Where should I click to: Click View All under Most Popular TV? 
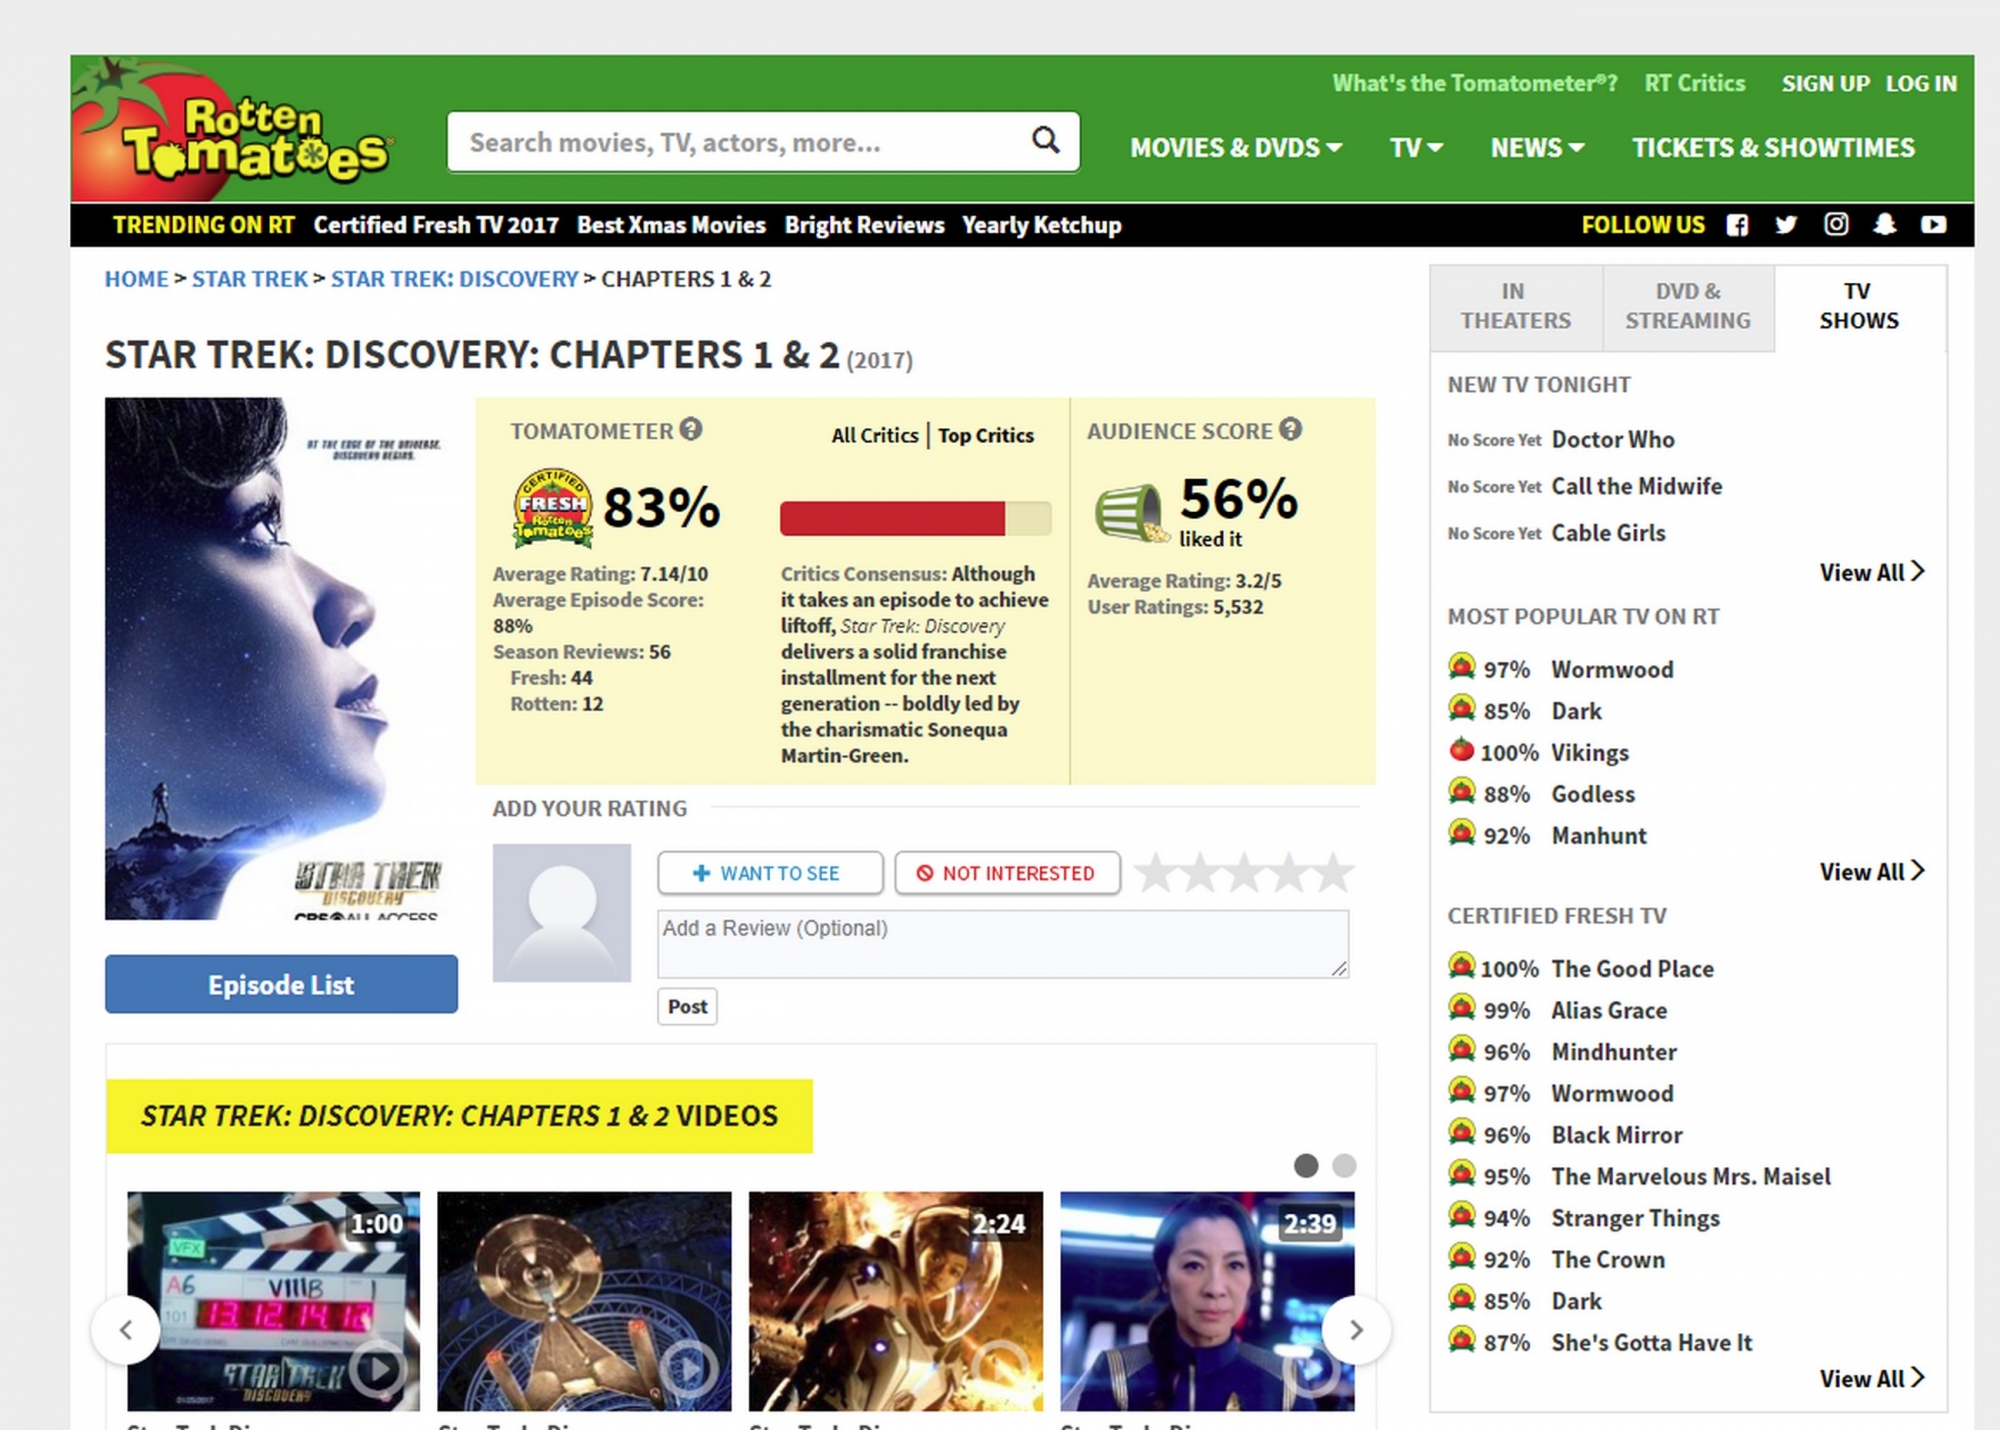(1871, 871)
